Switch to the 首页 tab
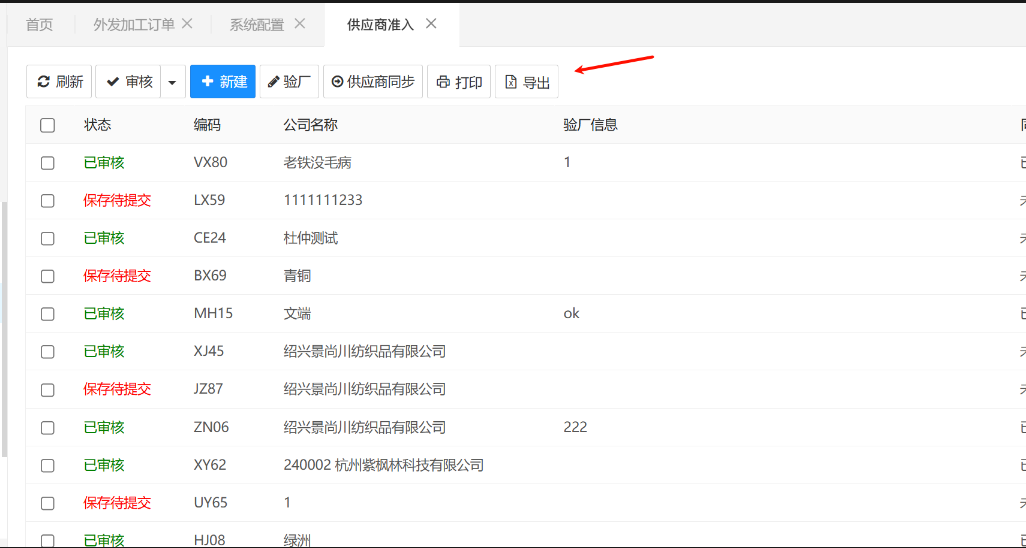Image resolution: width=1026 pixels, height=548 pixels. (x=39, y=25)
